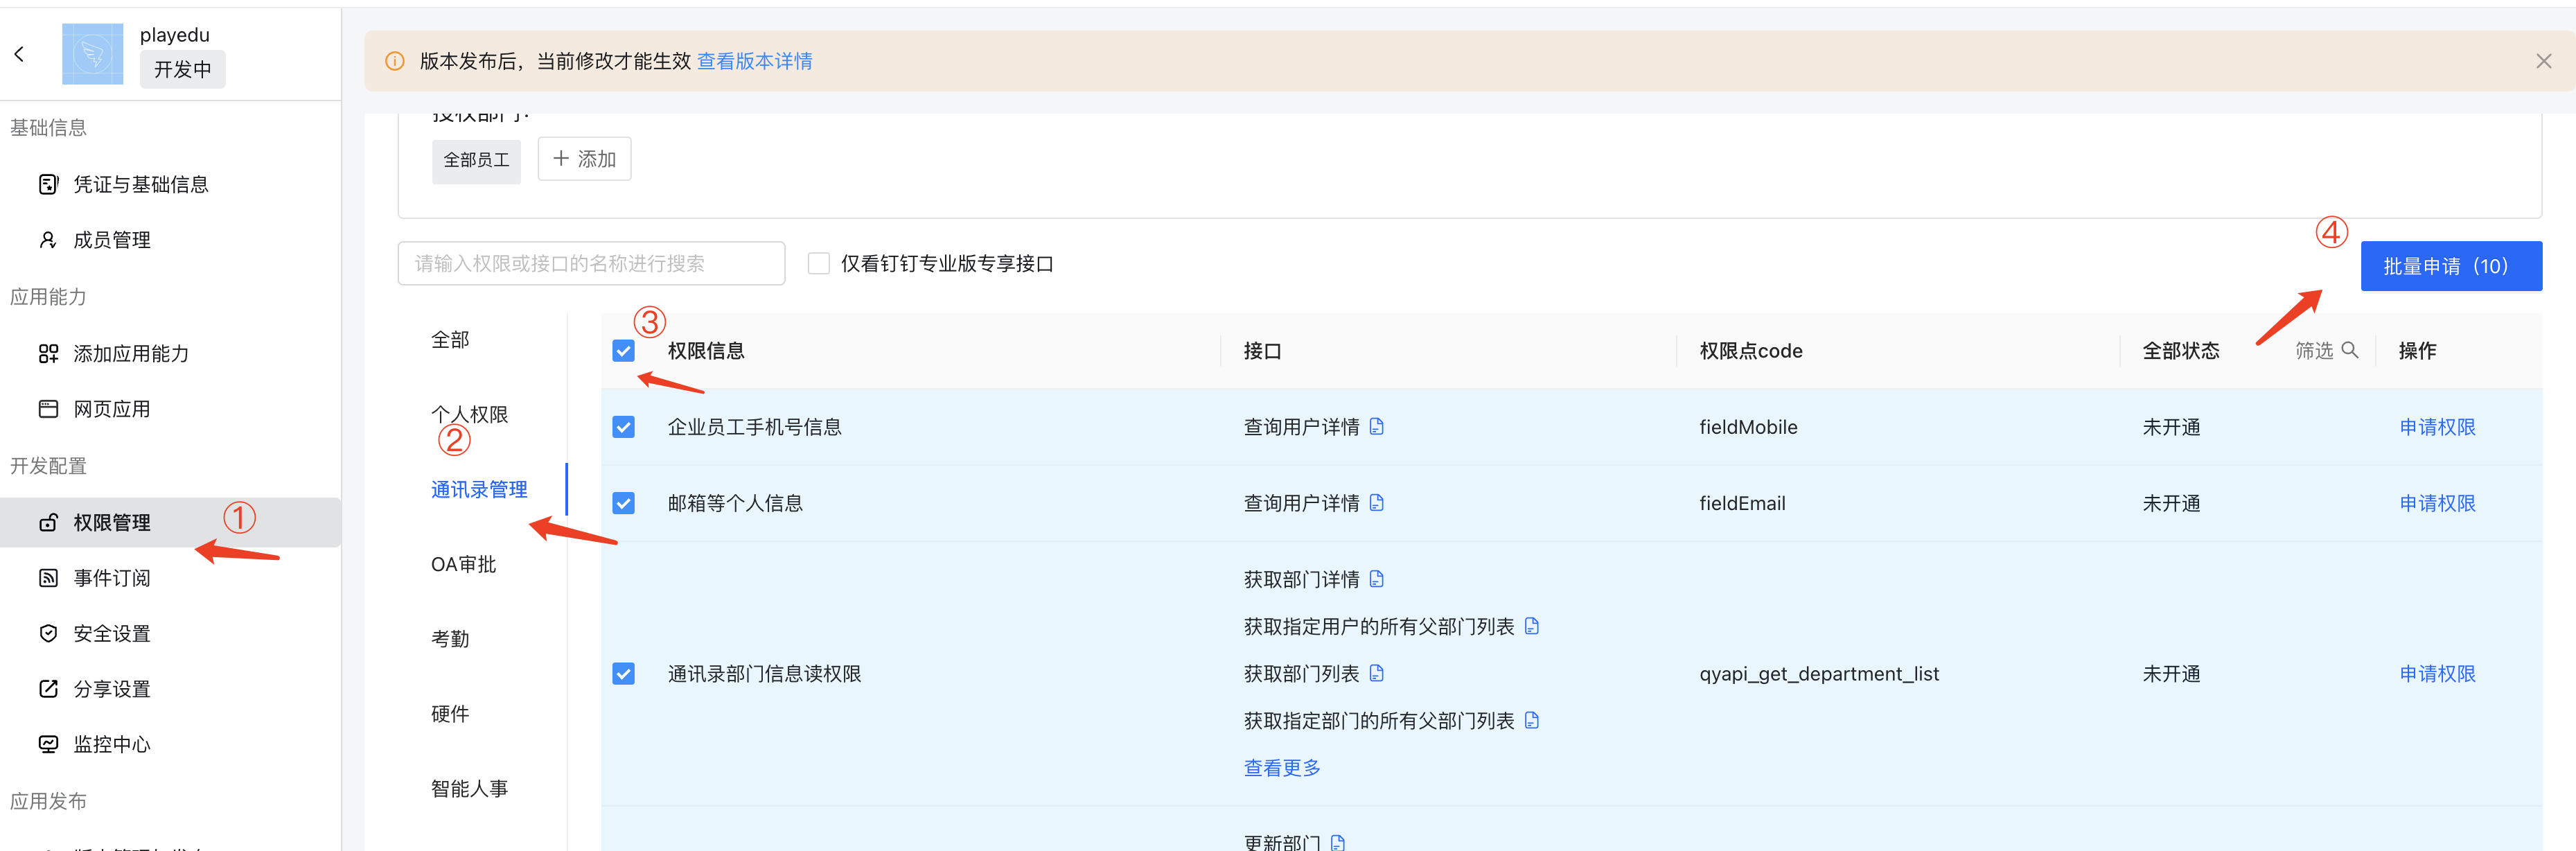Screen dimensions: 2576x851
Task: Open doc icon beside 获取指定用户的所有父部门列表
Action: pos(1532,626)
